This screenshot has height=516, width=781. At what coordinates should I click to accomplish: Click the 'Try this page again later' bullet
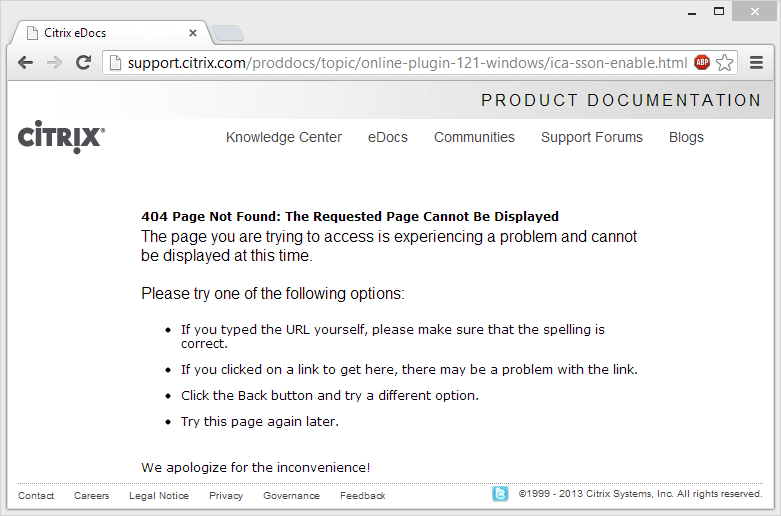click(x=260, y=421)
